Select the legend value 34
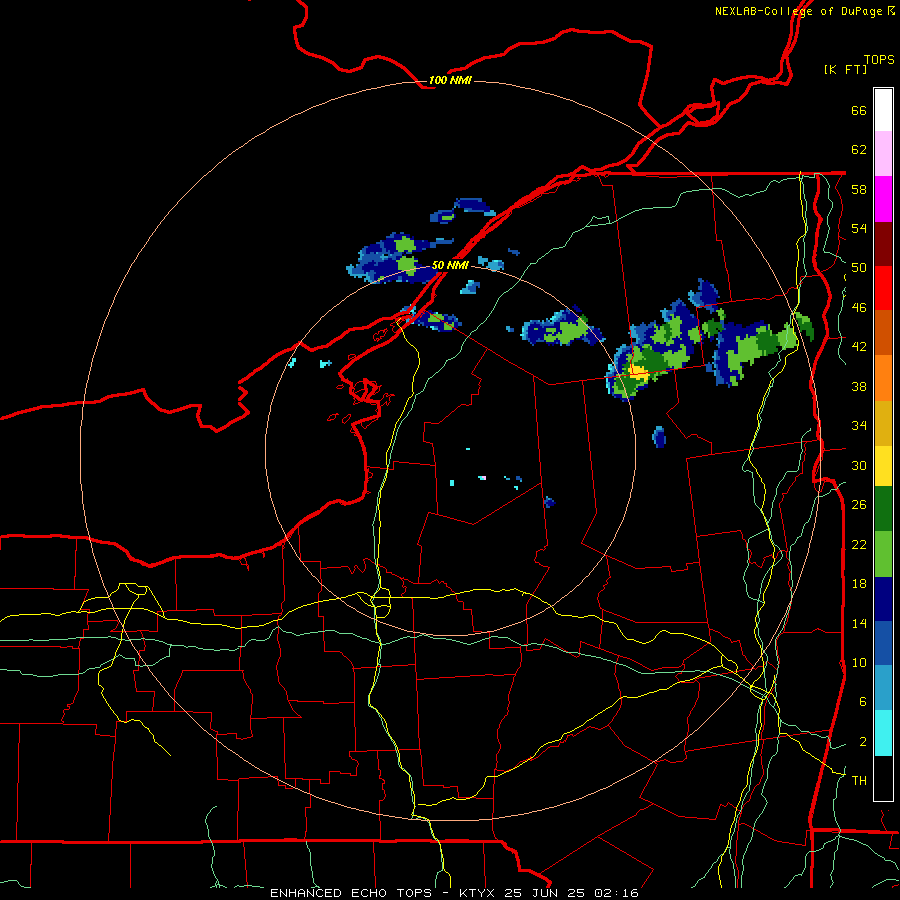This screenshot has width=900, height=900. pos(859,426)
